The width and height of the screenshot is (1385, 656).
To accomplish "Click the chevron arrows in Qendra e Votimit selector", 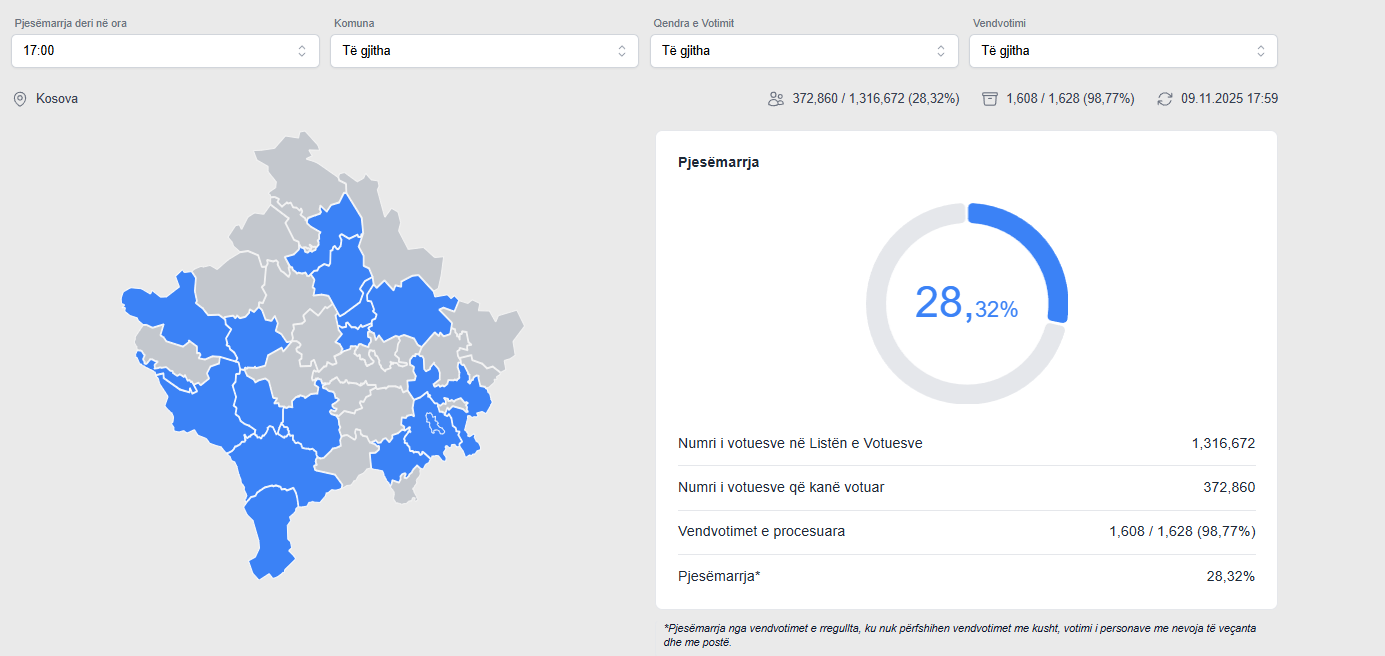I will (940, 51).
